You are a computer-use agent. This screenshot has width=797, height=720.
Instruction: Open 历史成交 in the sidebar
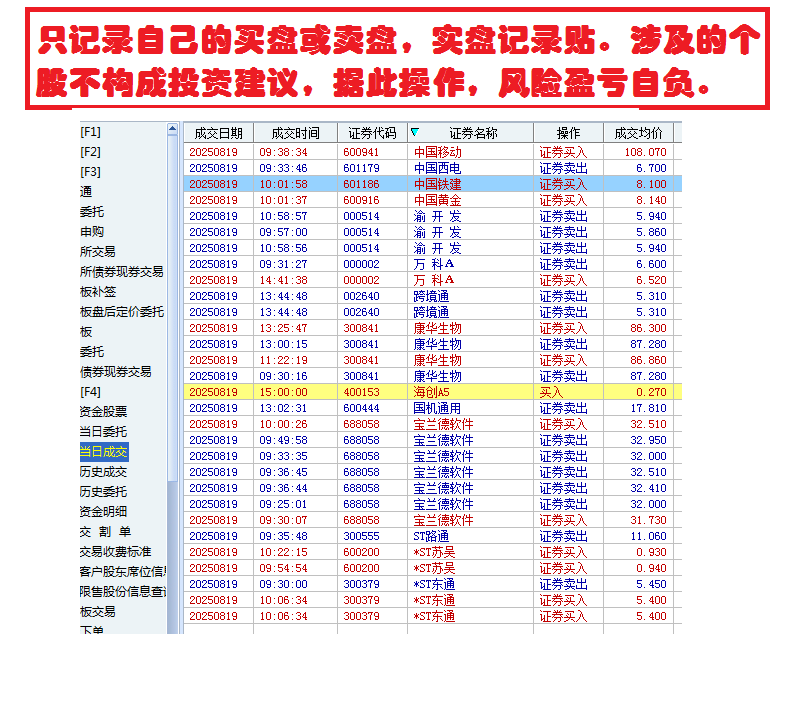(x=103, y=472)
